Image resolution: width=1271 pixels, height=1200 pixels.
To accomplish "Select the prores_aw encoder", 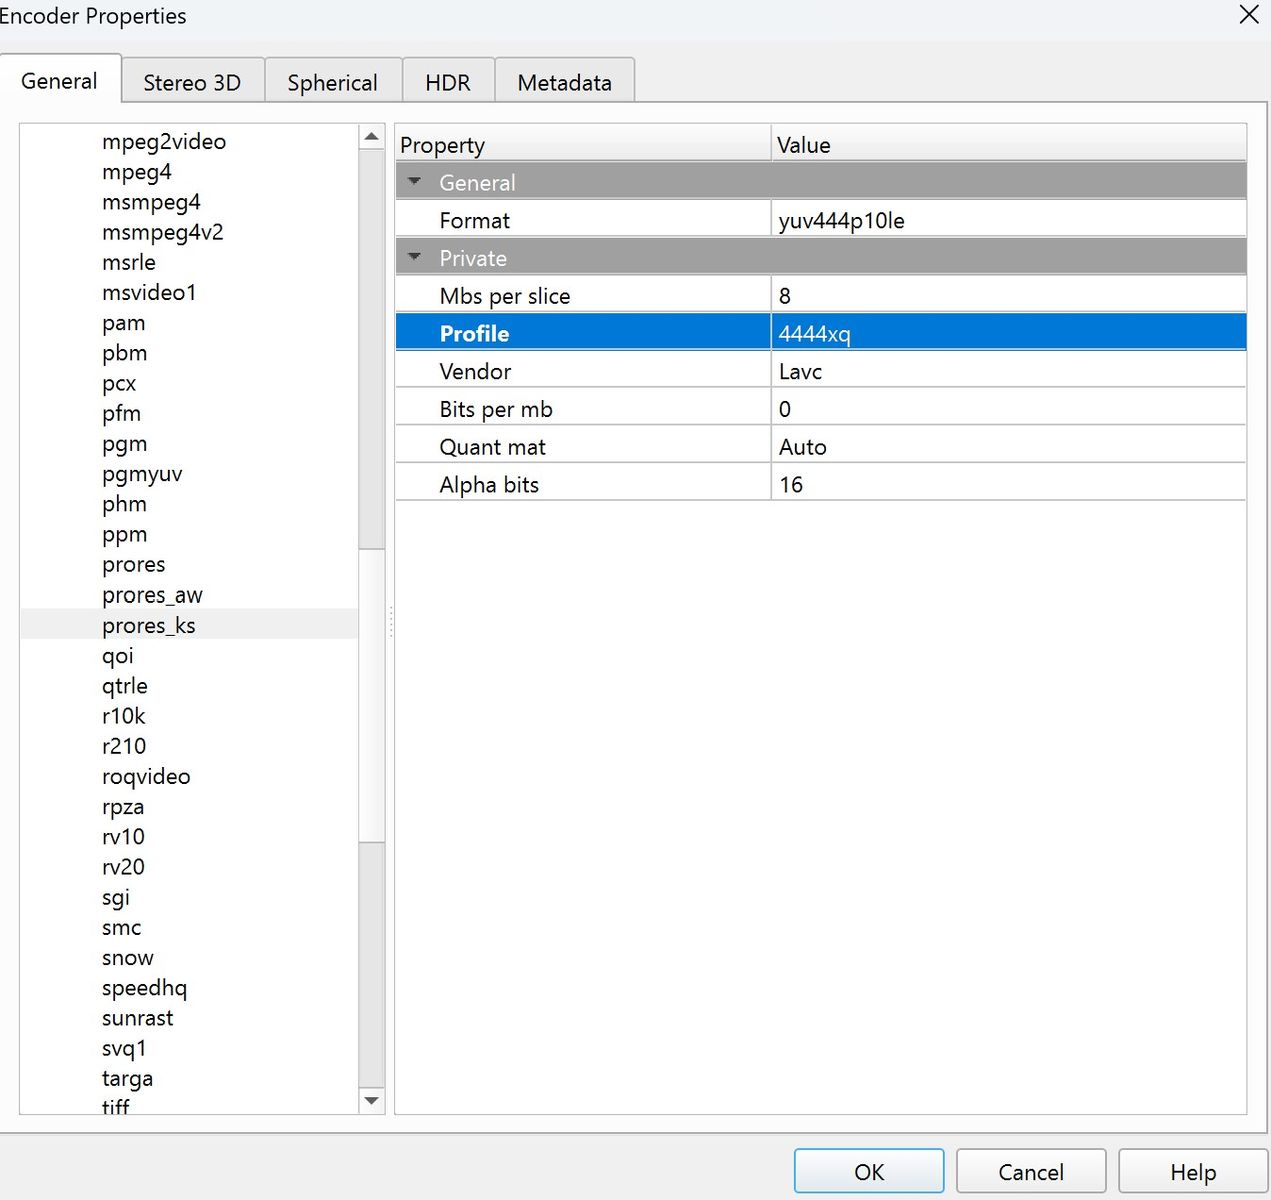I will point(152,595).
